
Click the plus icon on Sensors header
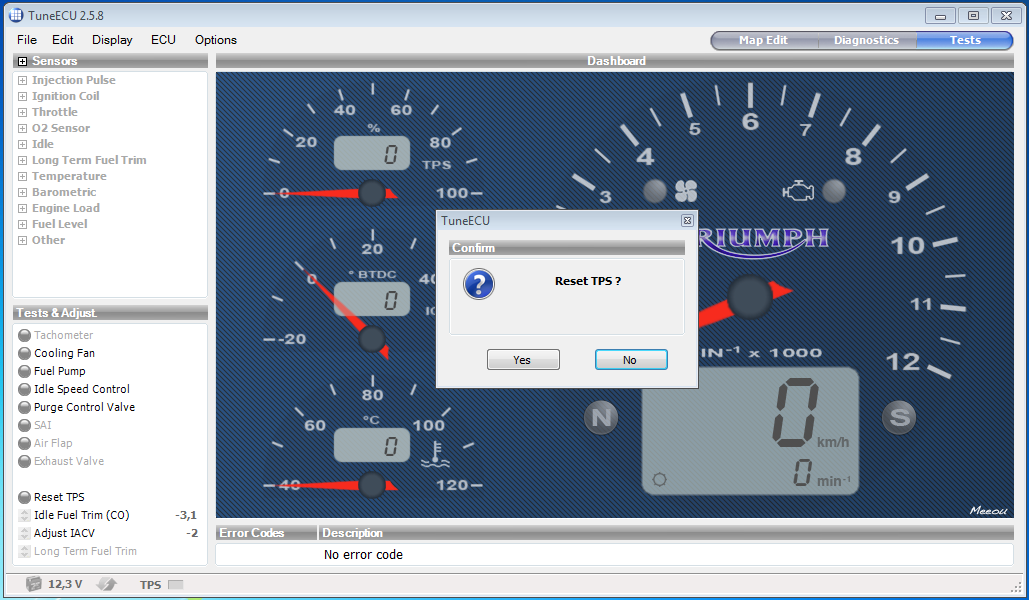(x=22, y=61)
